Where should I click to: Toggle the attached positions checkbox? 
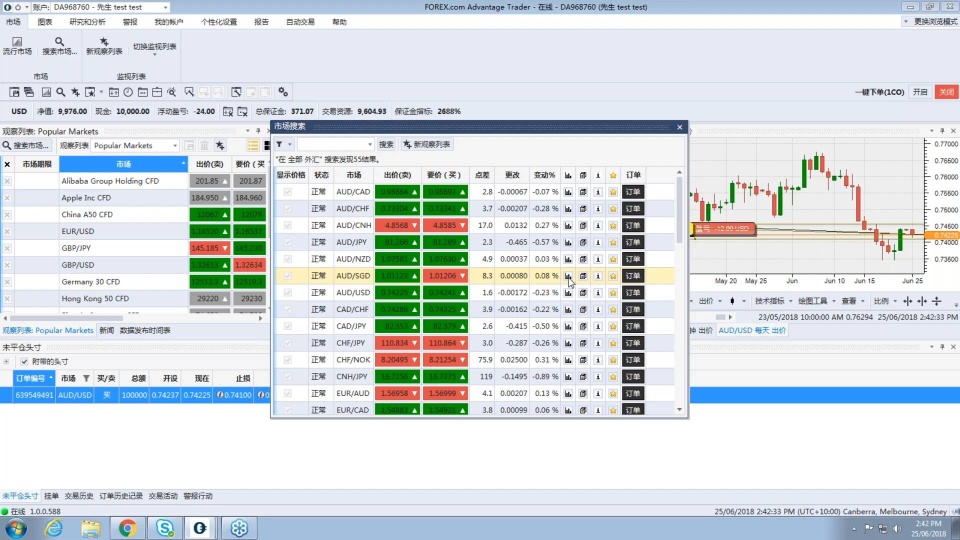click(23, 361)
